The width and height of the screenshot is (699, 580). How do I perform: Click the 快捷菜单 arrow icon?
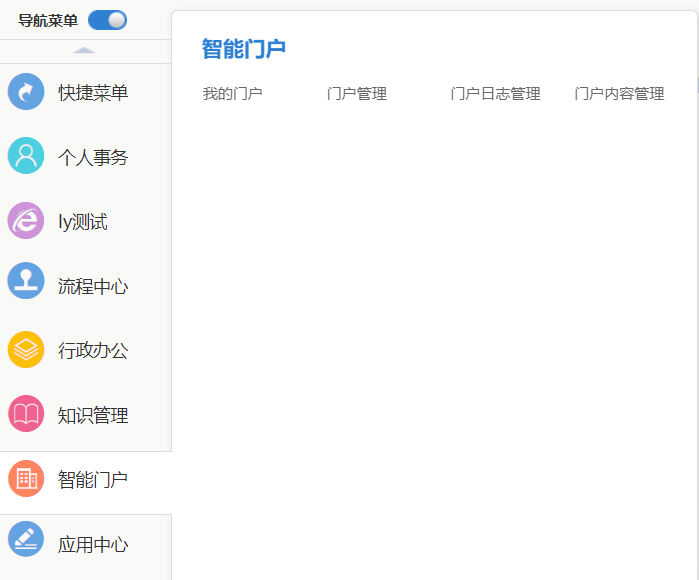[26, 91]
